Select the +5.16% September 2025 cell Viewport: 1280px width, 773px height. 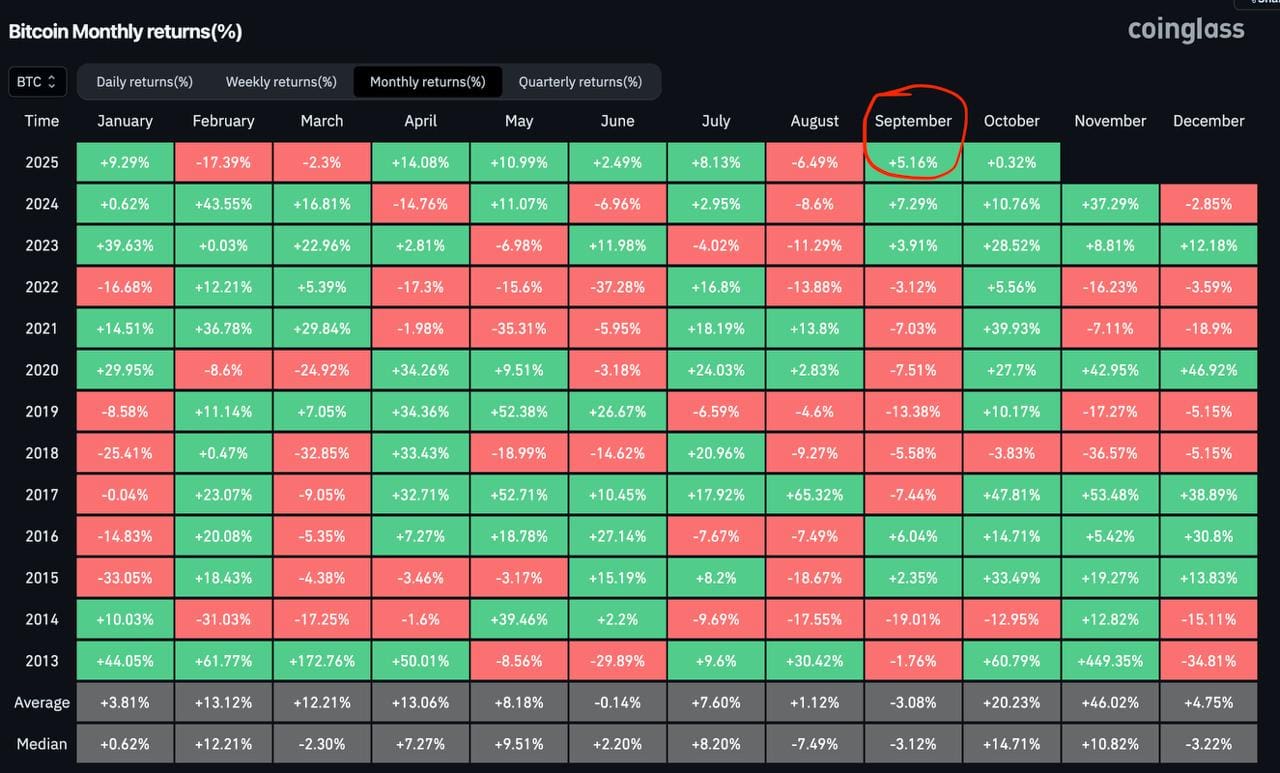point(913,162)
